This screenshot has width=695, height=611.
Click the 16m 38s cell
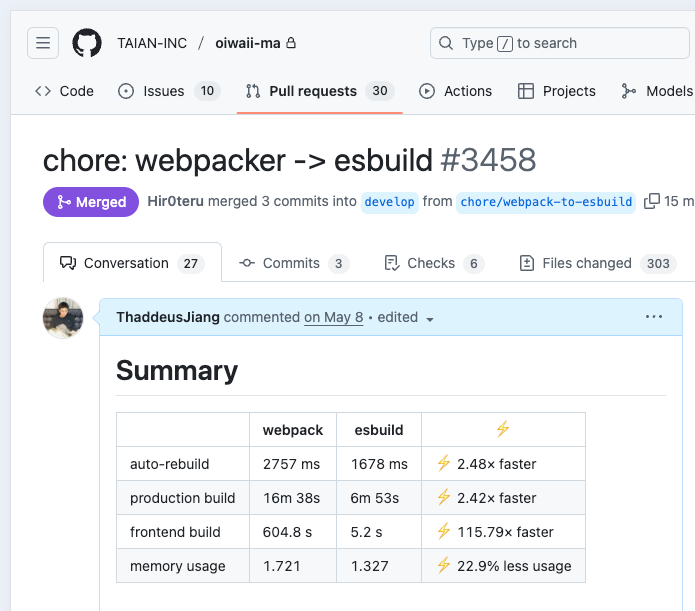click(291, 498)
